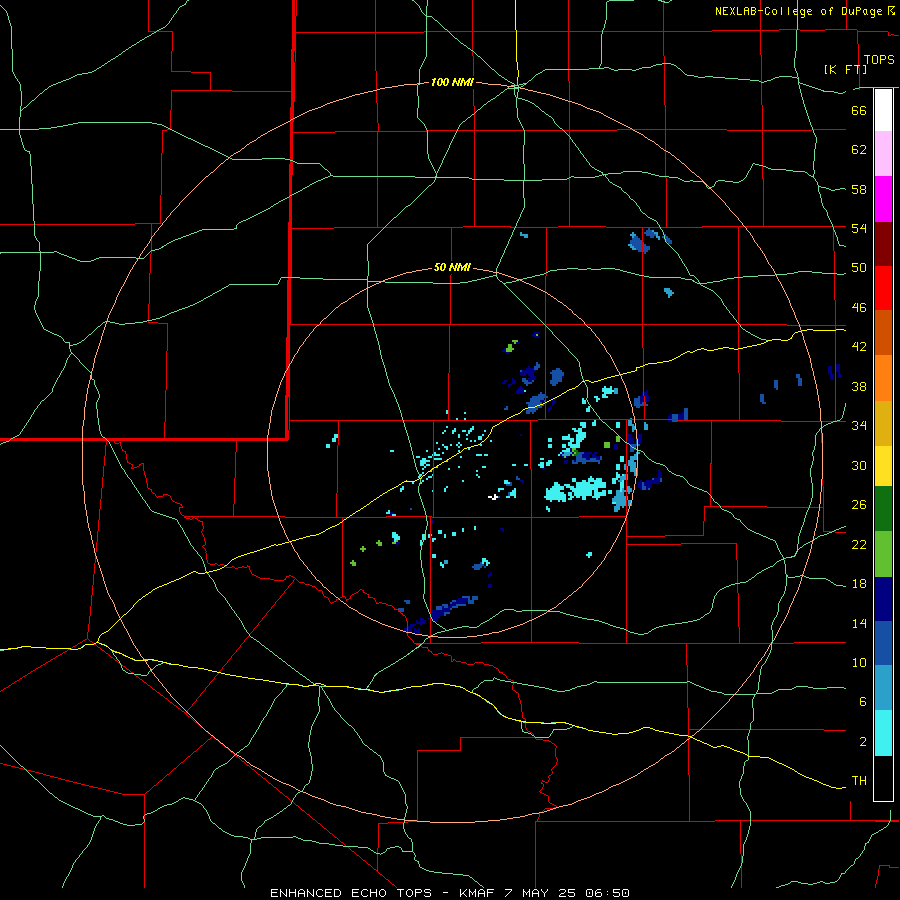Click legend value '58'

pos(859,189)
